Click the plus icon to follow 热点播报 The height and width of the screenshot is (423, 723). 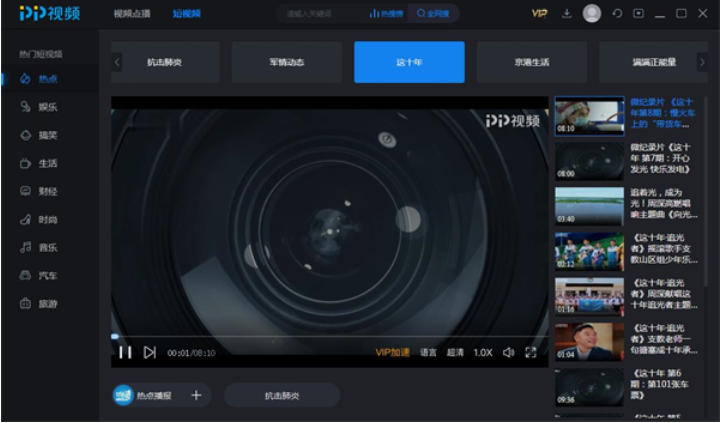(x=196, y=395)
